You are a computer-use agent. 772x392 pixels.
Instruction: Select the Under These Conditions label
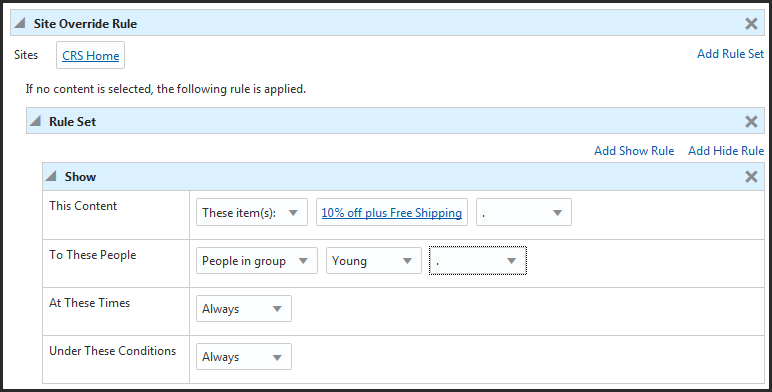pyautogui.click(x=113, y=351)
